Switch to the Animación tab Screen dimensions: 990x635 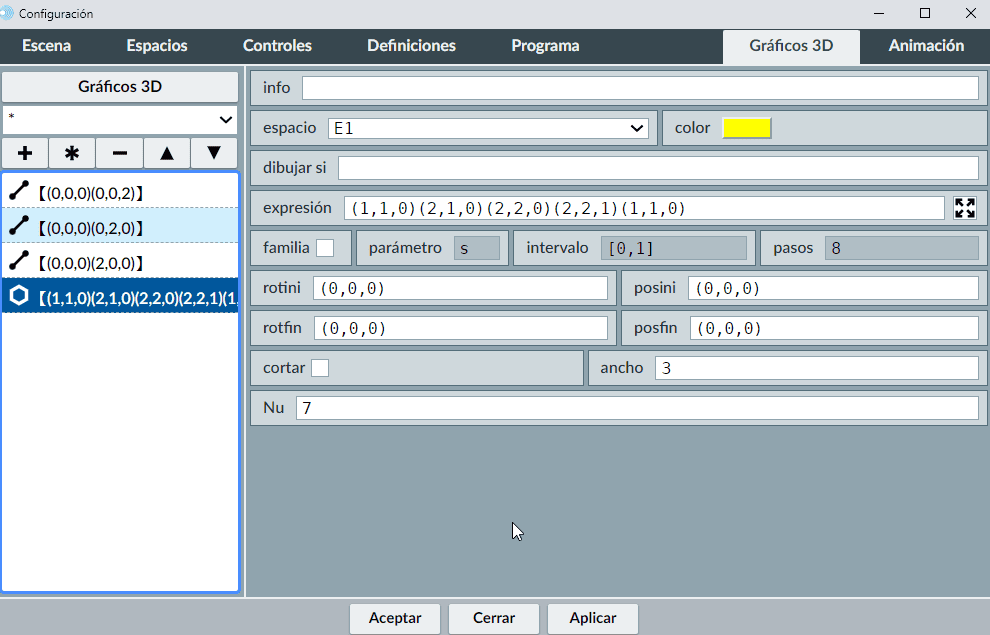tap(926, 46)
